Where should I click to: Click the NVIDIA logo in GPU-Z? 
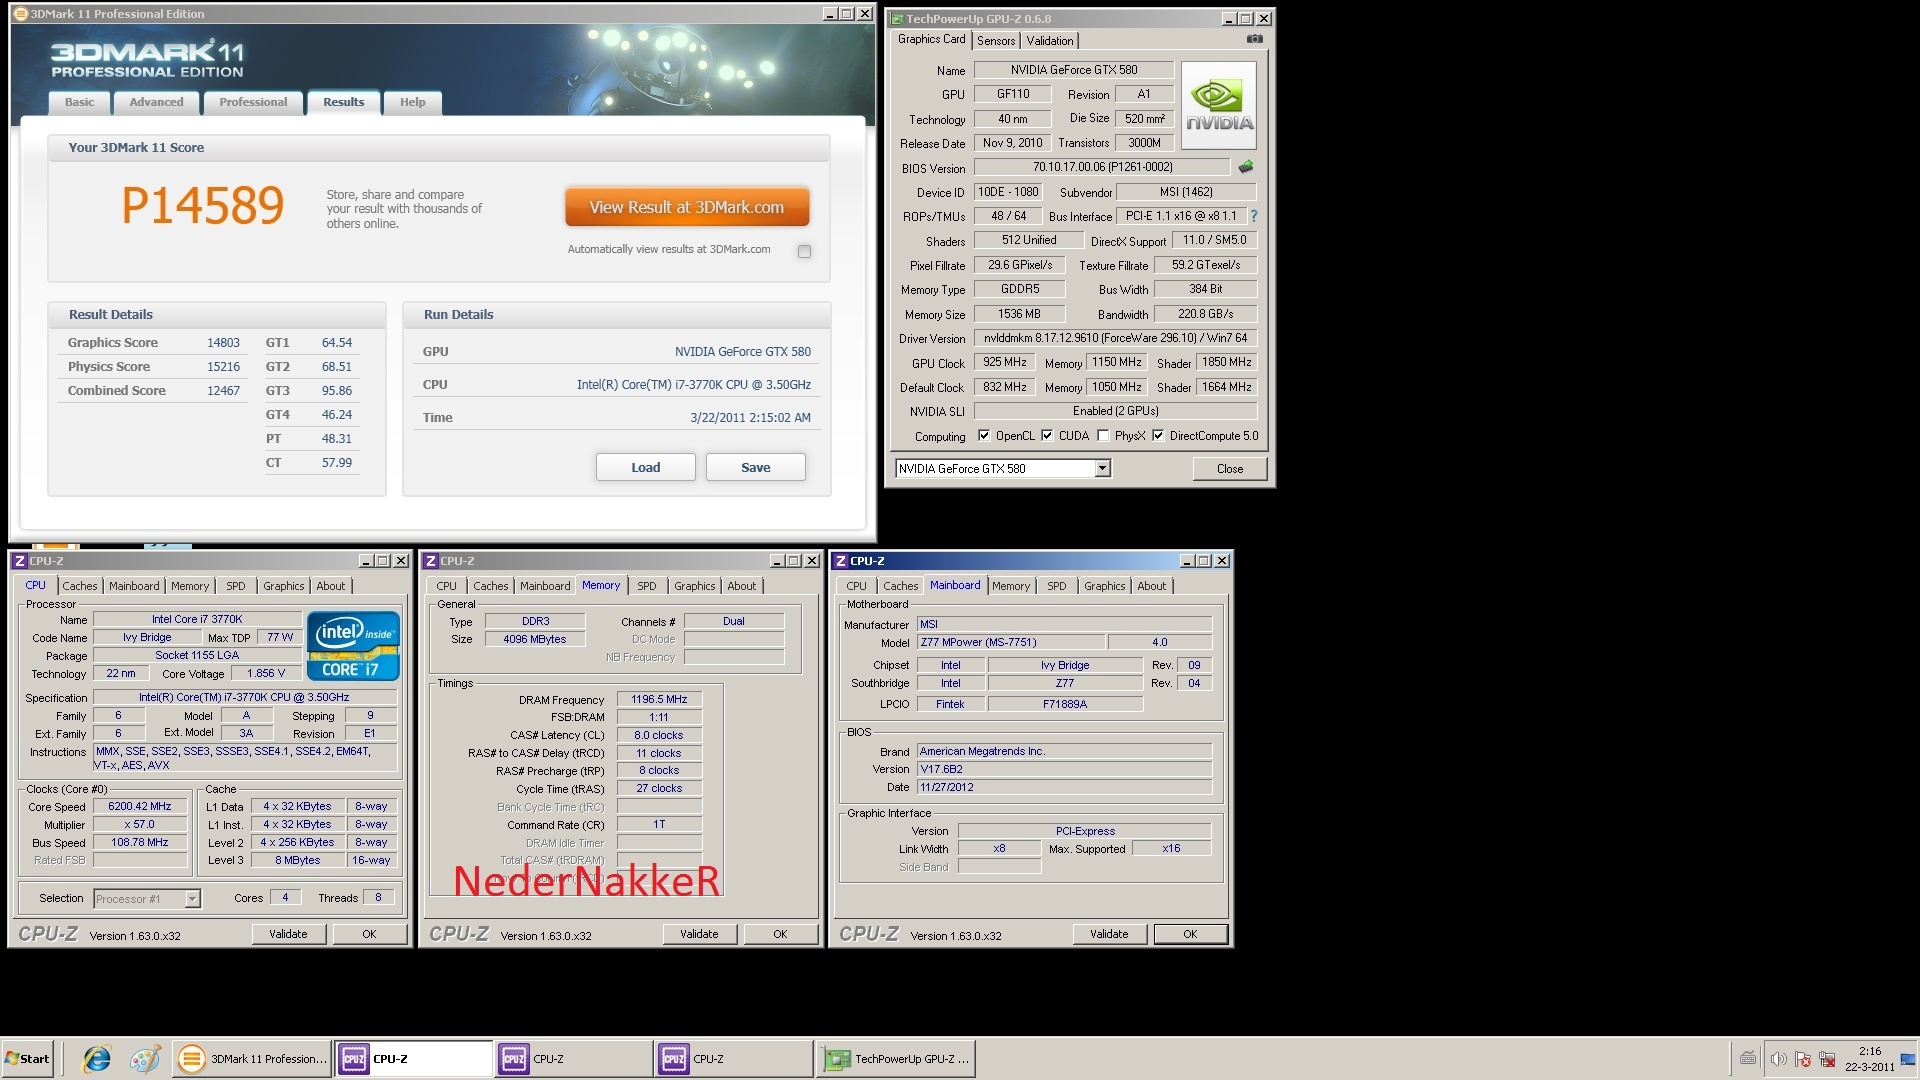(x=1218, y=105)
